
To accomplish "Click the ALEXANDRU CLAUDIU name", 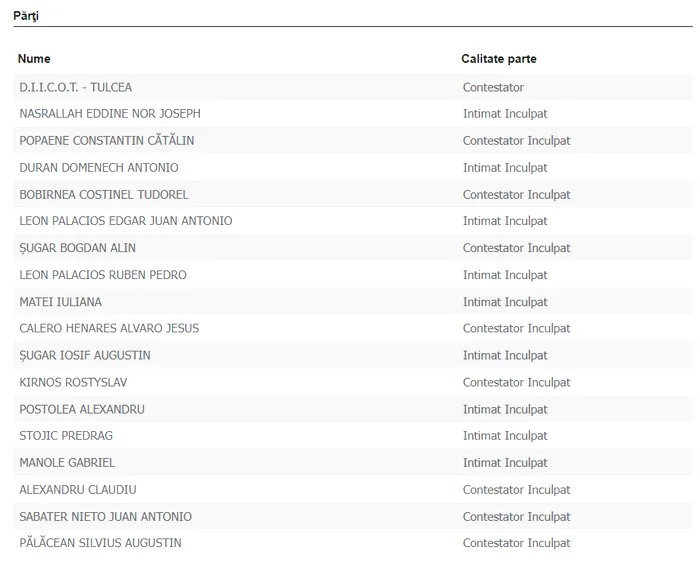I will point(77,490).
